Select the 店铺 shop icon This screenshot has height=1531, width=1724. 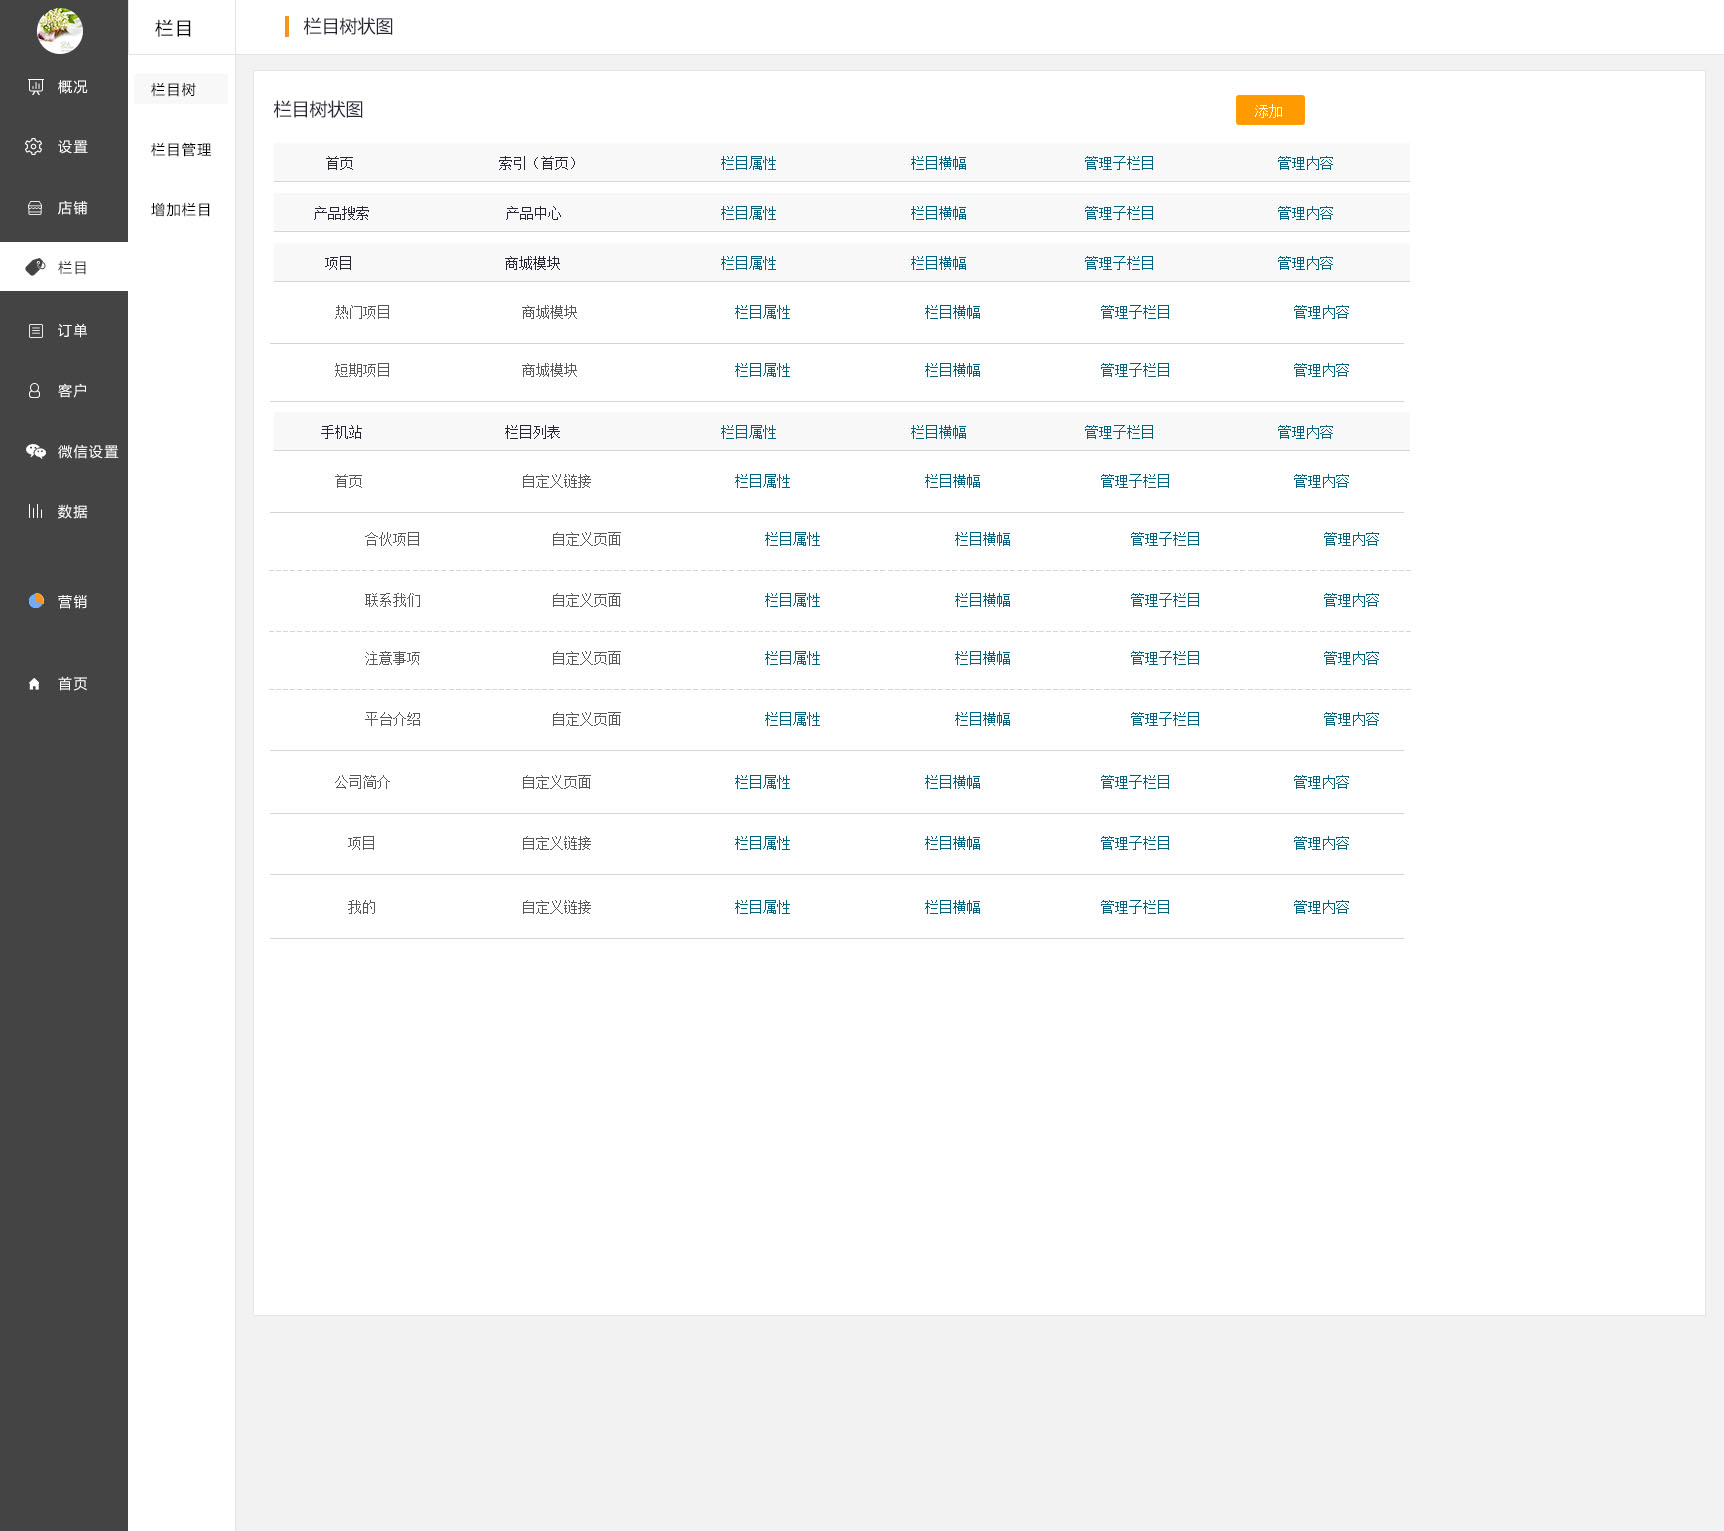35,208
